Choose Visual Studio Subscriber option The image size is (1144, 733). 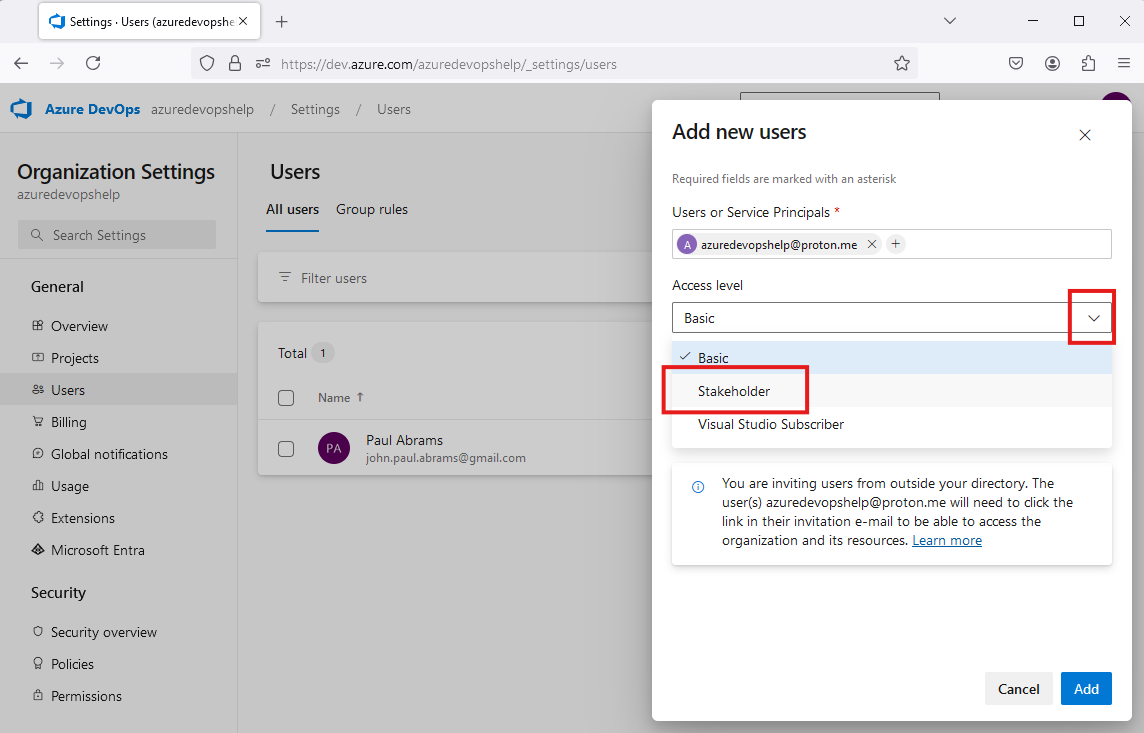pyautogui.click(x=892, y=424)
